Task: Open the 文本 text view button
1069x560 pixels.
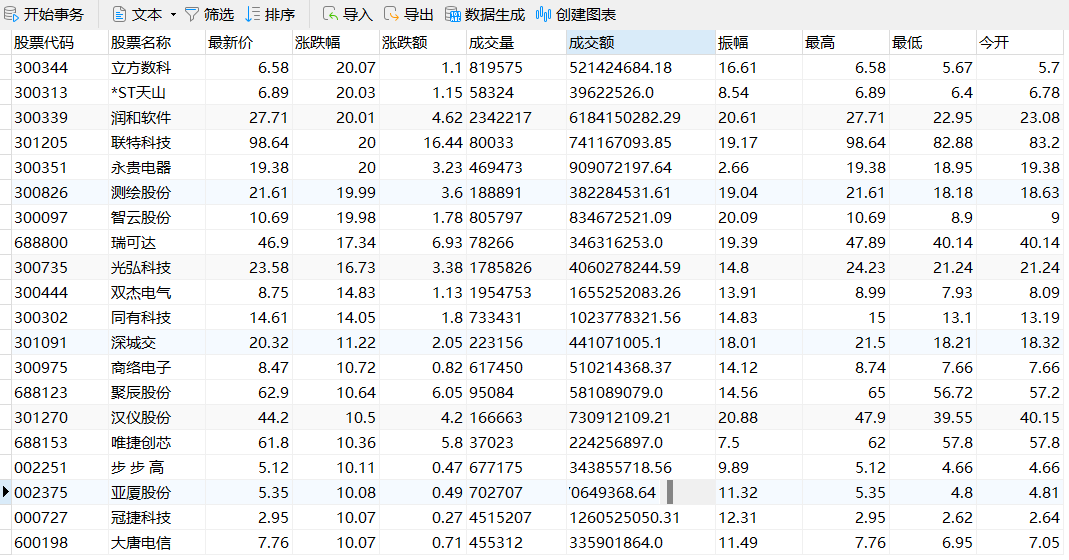Action: click(x=137, y=14)
